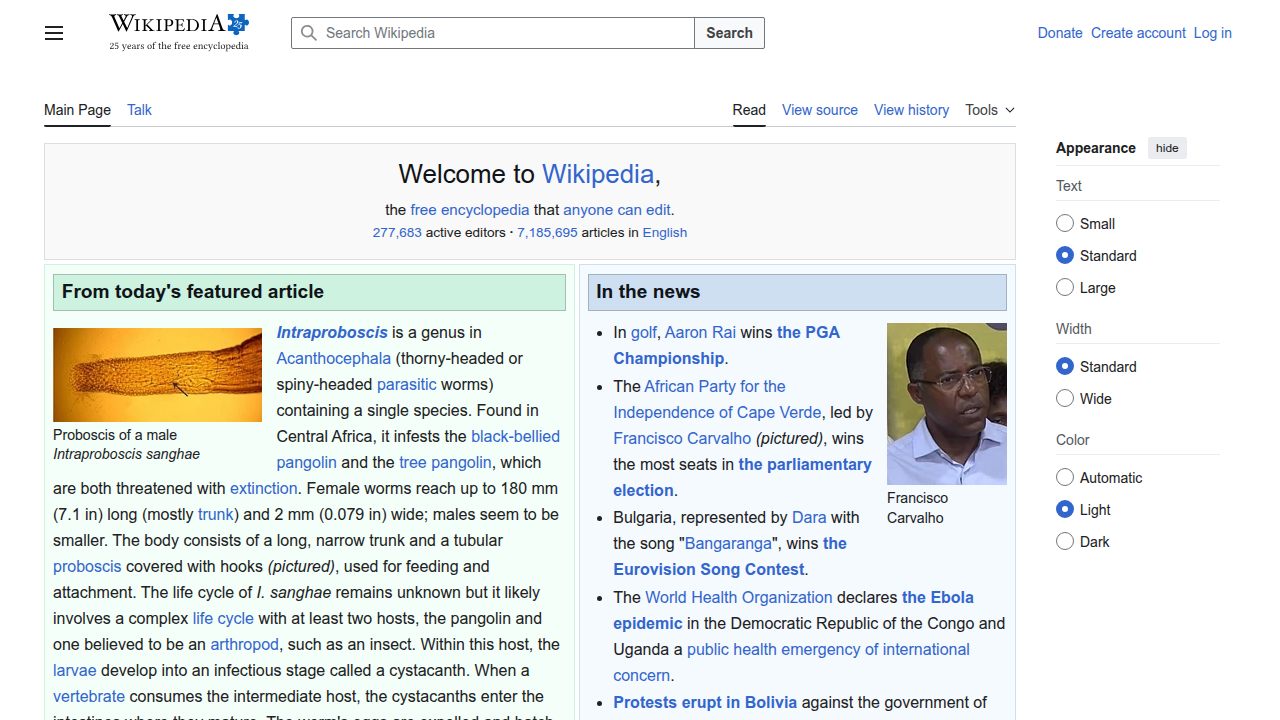The width and height of the screenshot is (1280, 720).
Task: Click the Log in link
Action: [1212, 33]
